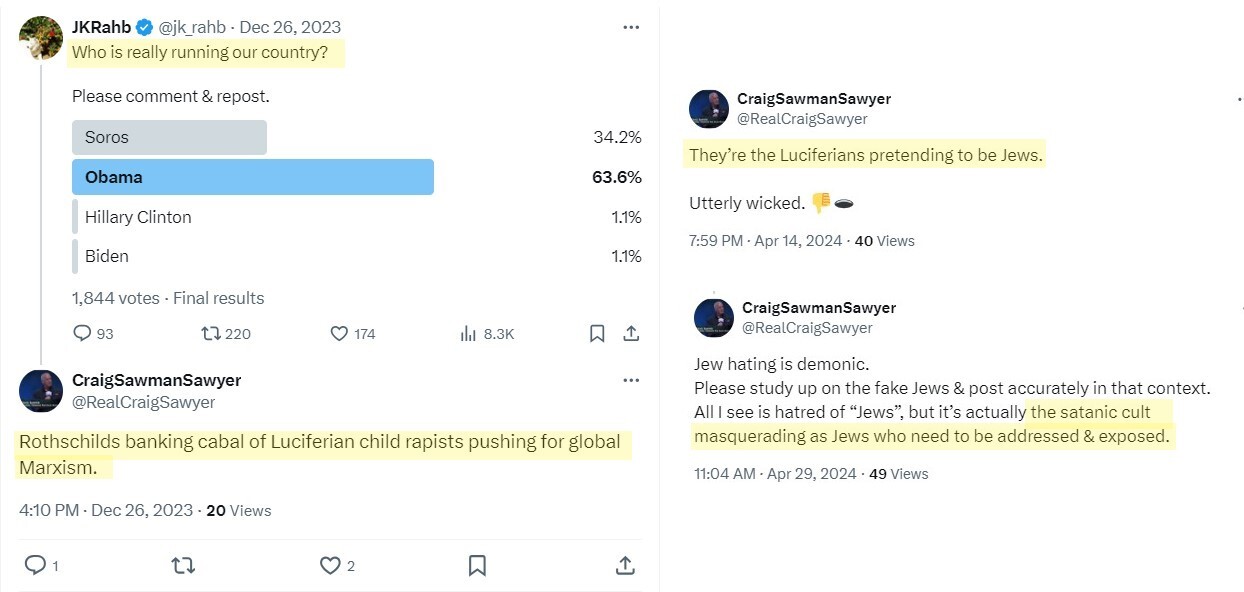This screenshot has height=592, width=1244.
Task: Click the share icon on the poll tweet
Action: tap(631, 333)
